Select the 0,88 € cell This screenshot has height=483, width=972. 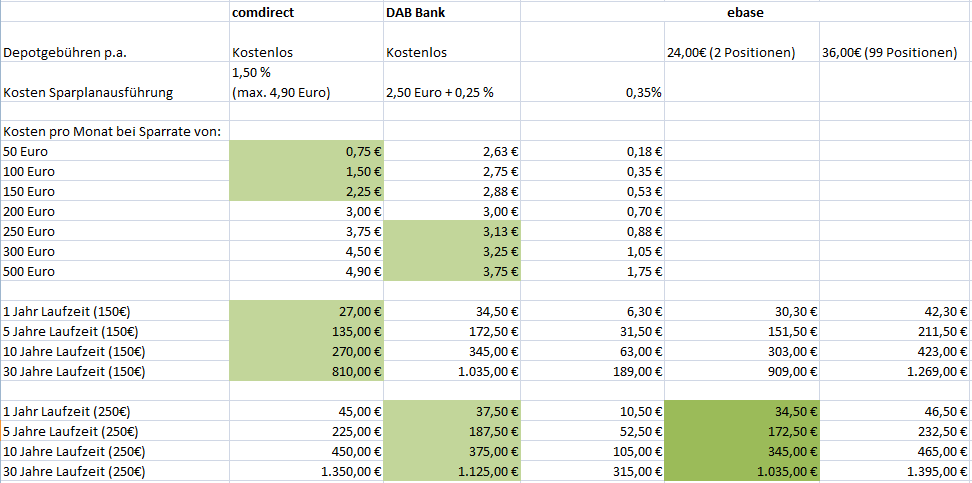pos(592,231)
